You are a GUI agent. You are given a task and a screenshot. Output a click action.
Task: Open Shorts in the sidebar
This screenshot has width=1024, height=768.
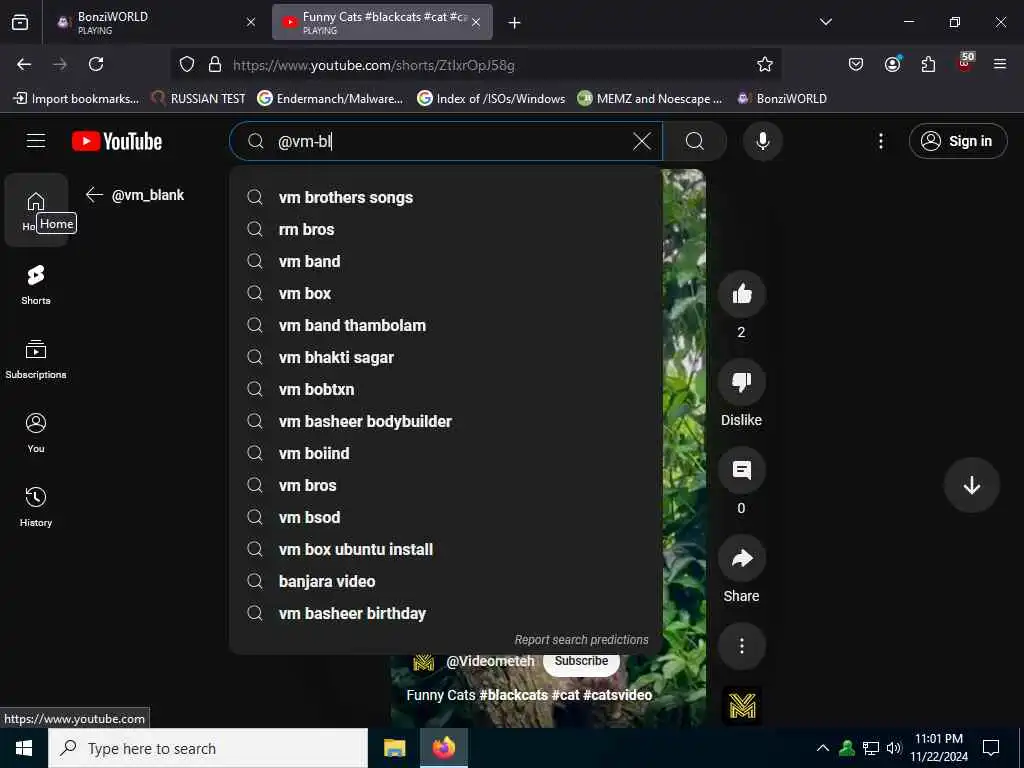[x=36, y=285]
